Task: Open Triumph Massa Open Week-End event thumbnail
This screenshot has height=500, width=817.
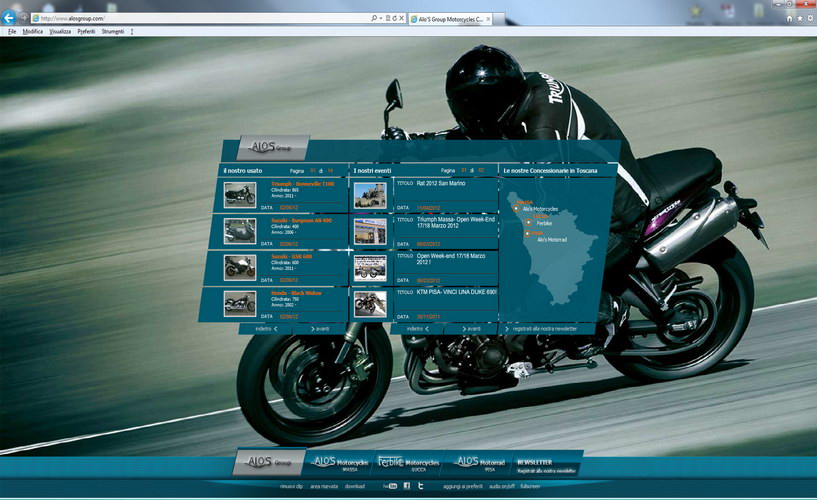Action: pos(370,231)
